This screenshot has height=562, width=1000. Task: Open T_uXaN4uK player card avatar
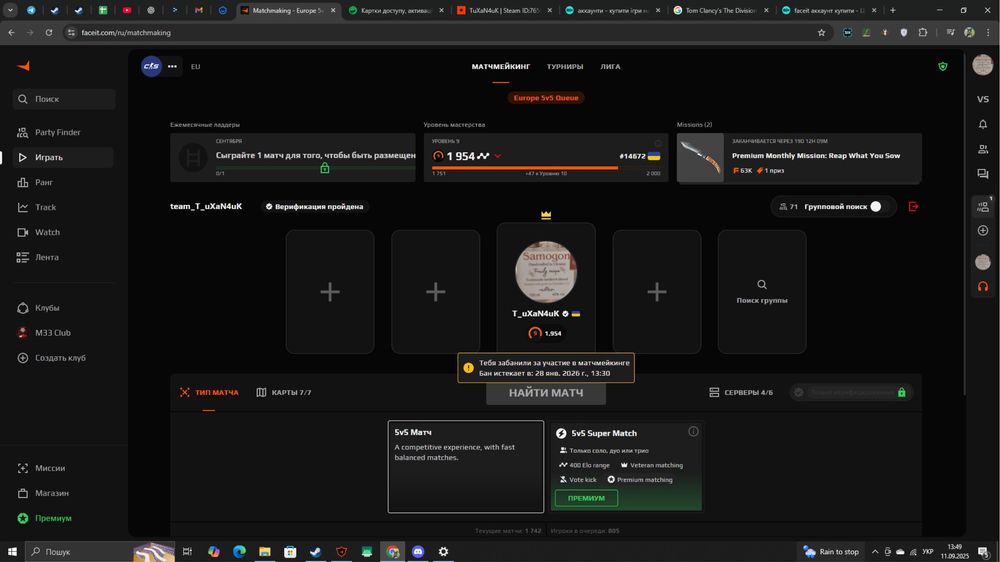click(546, 272)
